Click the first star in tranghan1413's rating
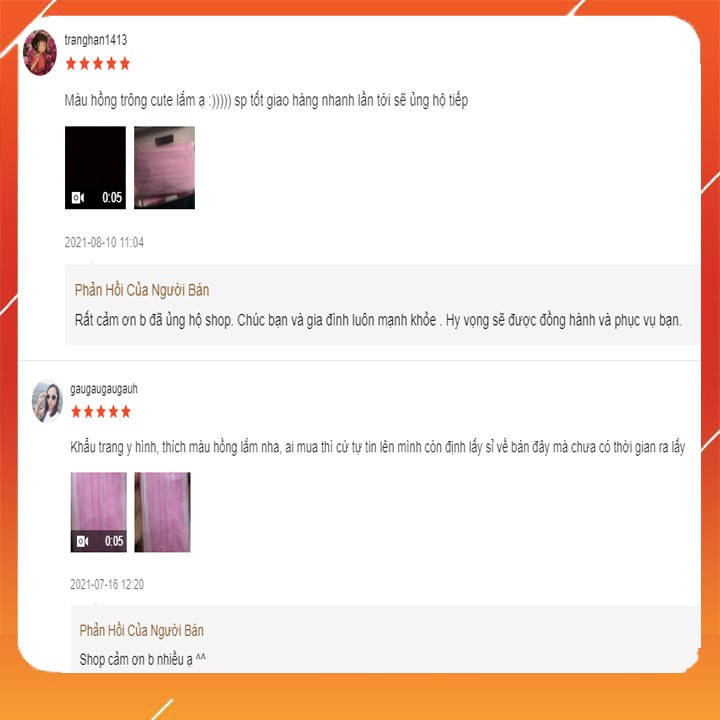This screenshot has width=720, height=720. pos(71,64)
